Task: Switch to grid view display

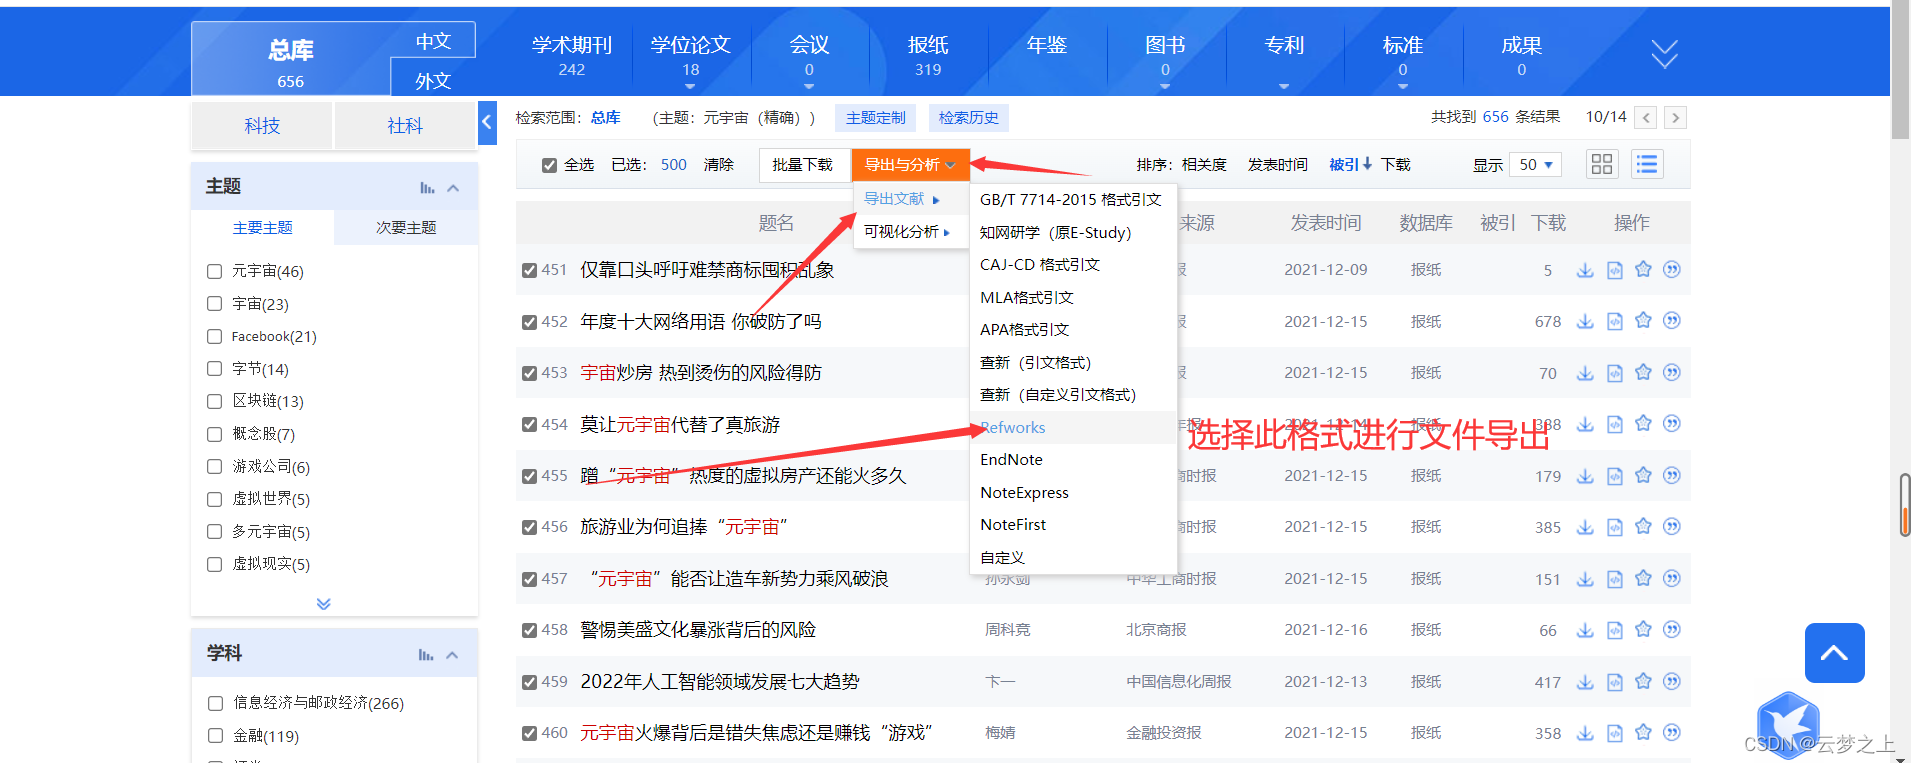Action: coord(1602,164)
